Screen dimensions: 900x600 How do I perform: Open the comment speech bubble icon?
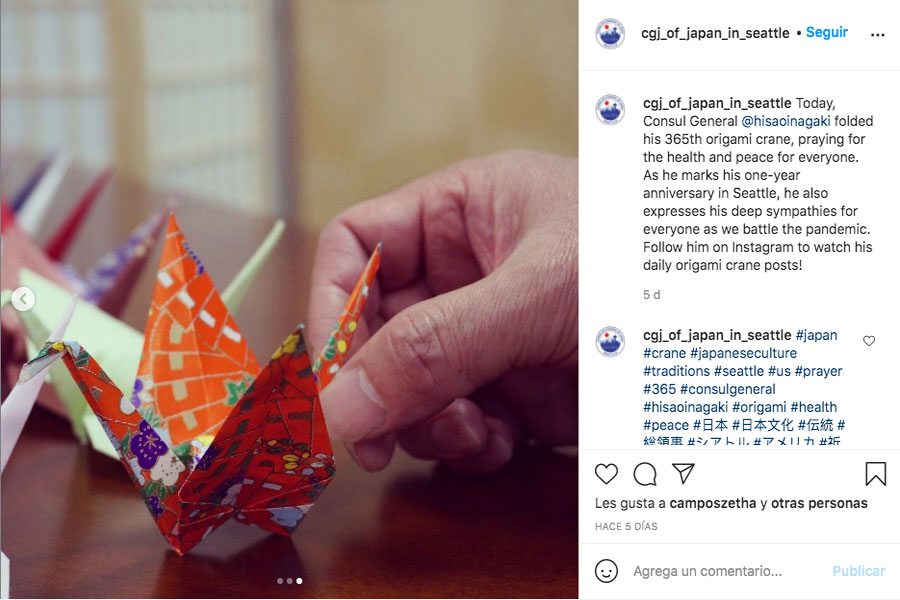[645, 474]
